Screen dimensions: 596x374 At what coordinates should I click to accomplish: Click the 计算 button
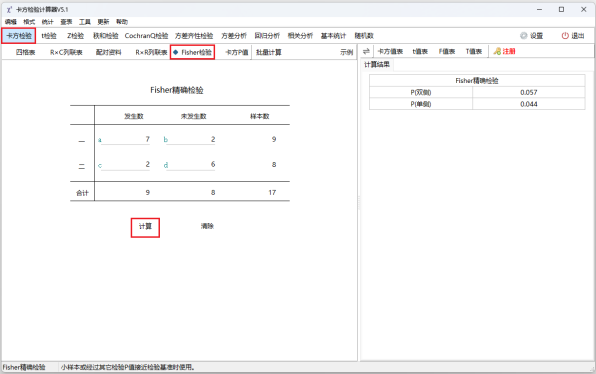point(145,227)
